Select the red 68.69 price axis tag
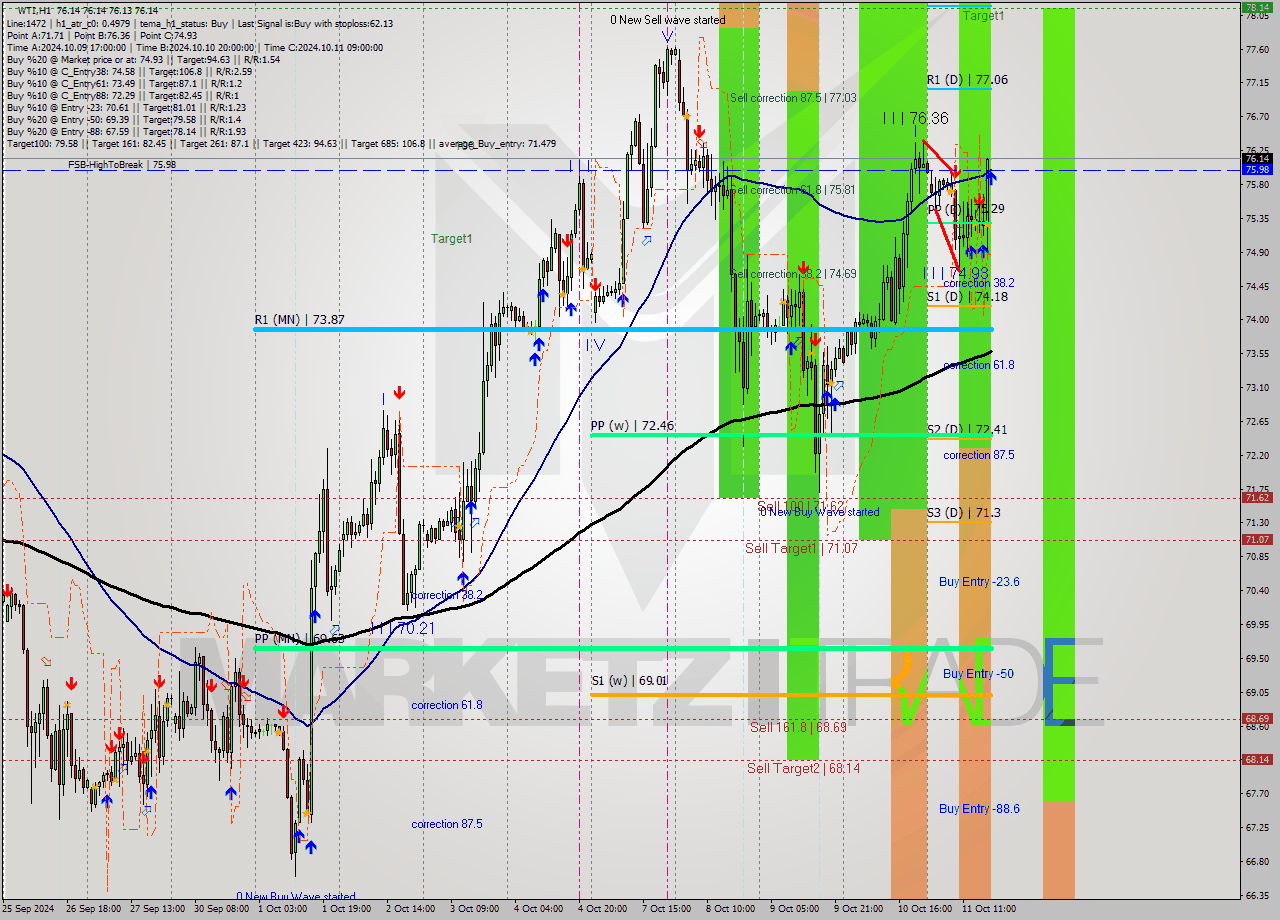The height and width of the screenshot is (920, 1280). [x=1257, y=718]
